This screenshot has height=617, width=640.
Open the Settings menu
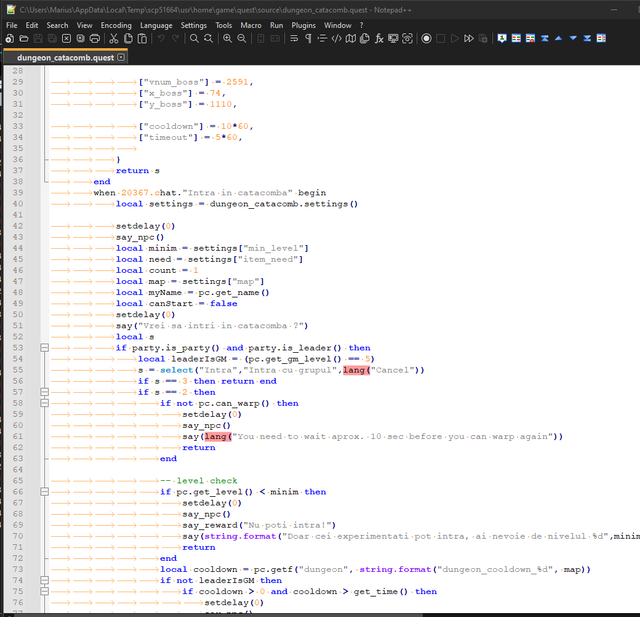click(194, 25)
